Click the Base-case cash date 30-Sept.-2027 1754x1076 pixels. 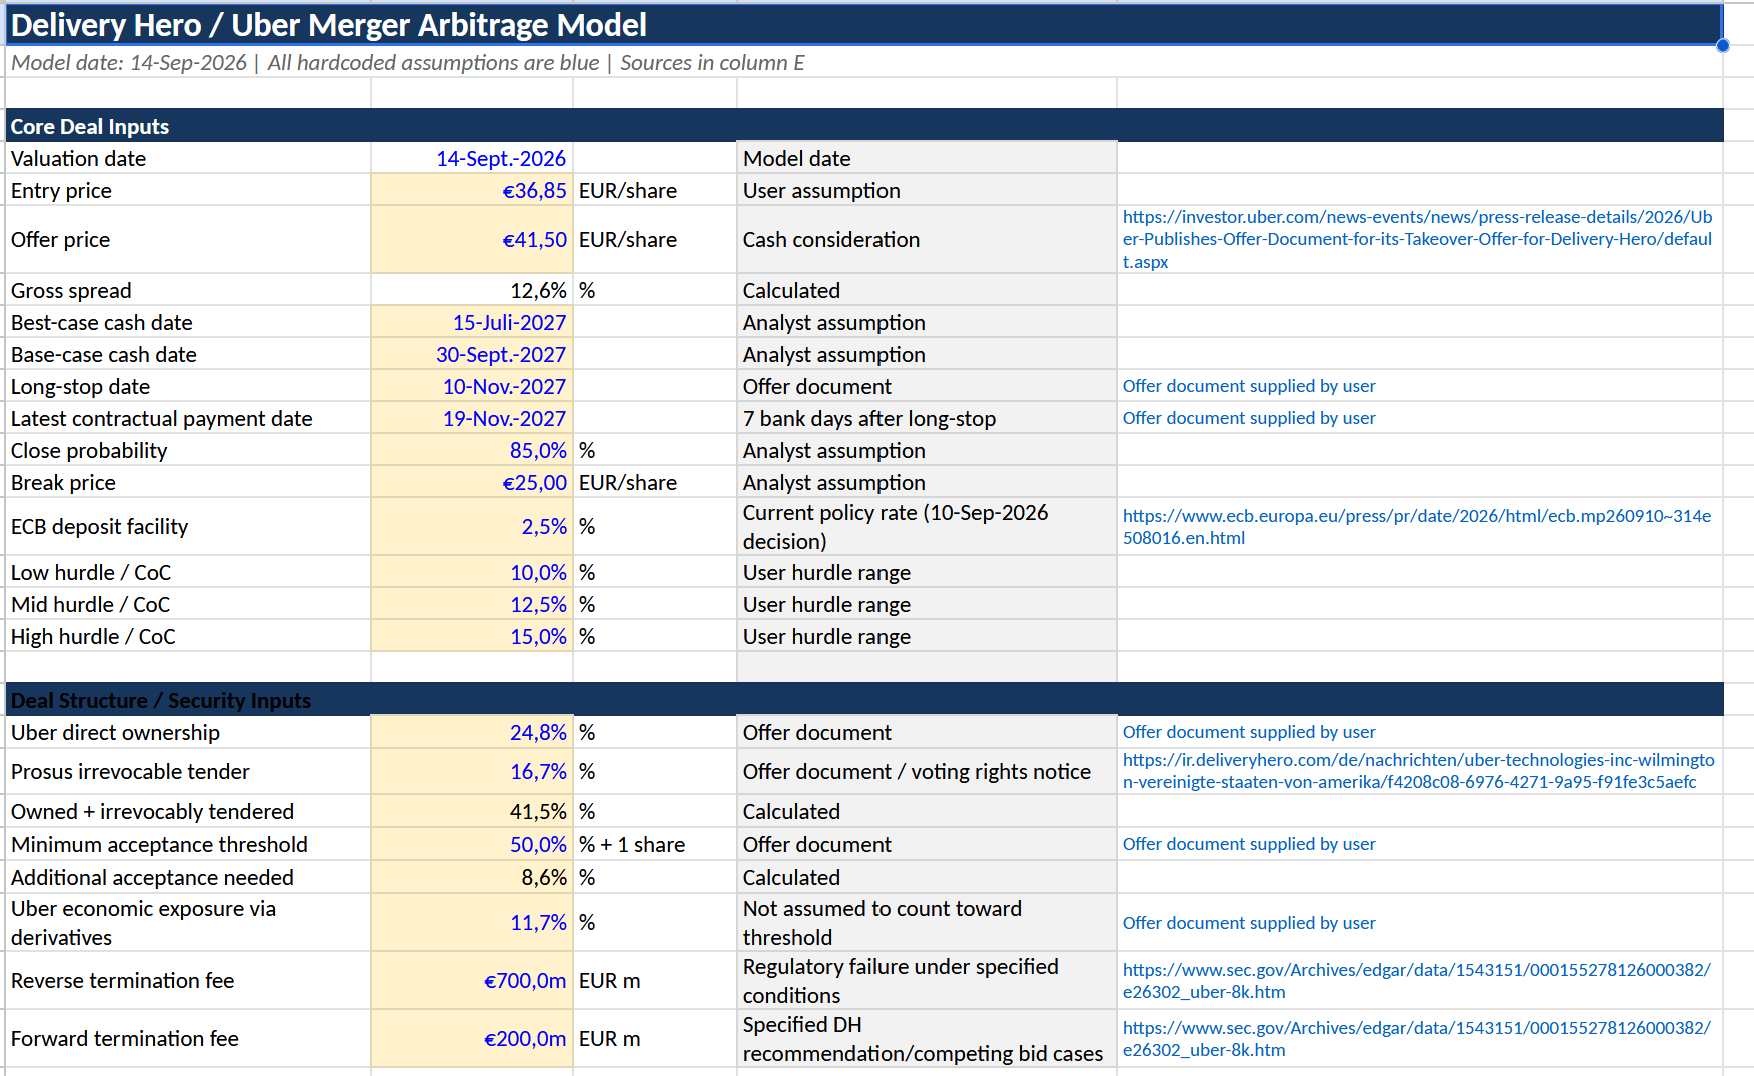coord(472,354)
